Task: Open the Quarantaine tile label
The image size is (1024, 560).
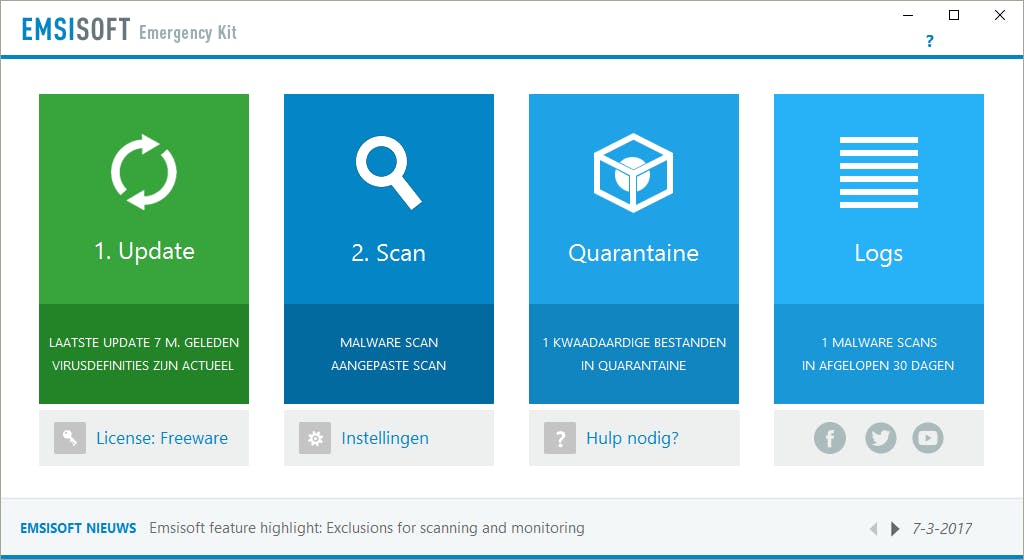Action: pos(633,253)
